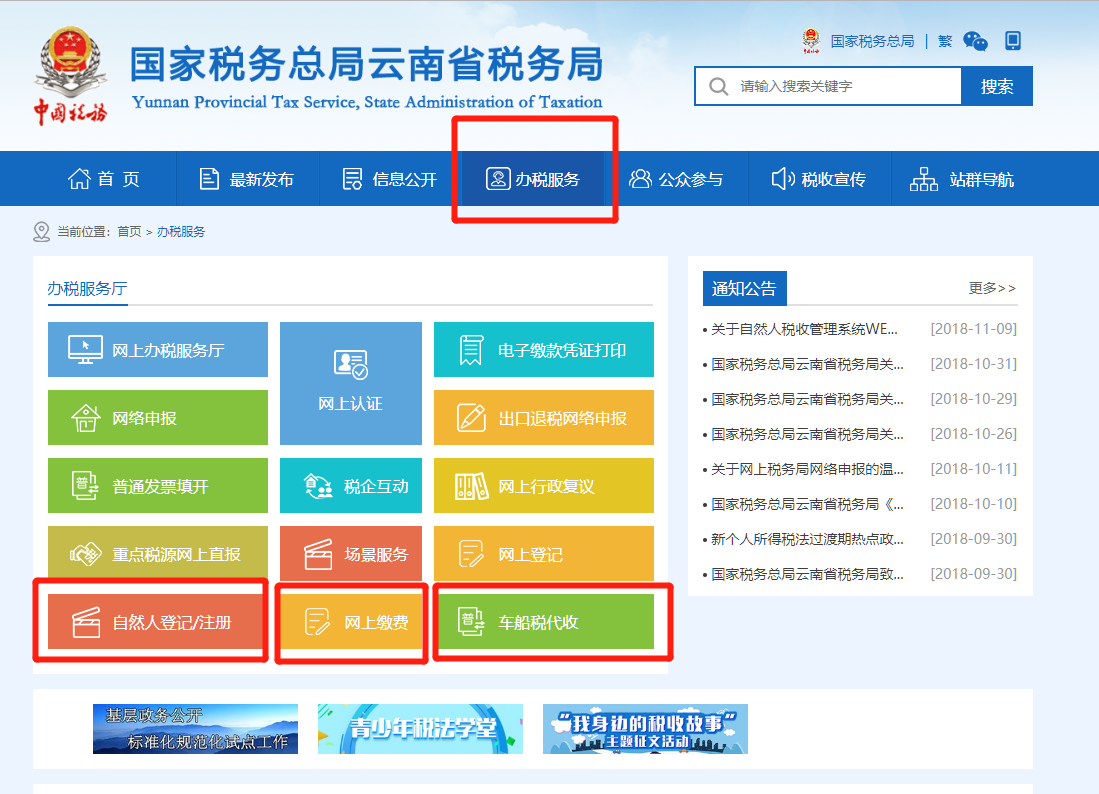The image size is (1099, 794).
Task: Click the 中国税务 national emblem logo
Action: [x=70, y=76]
